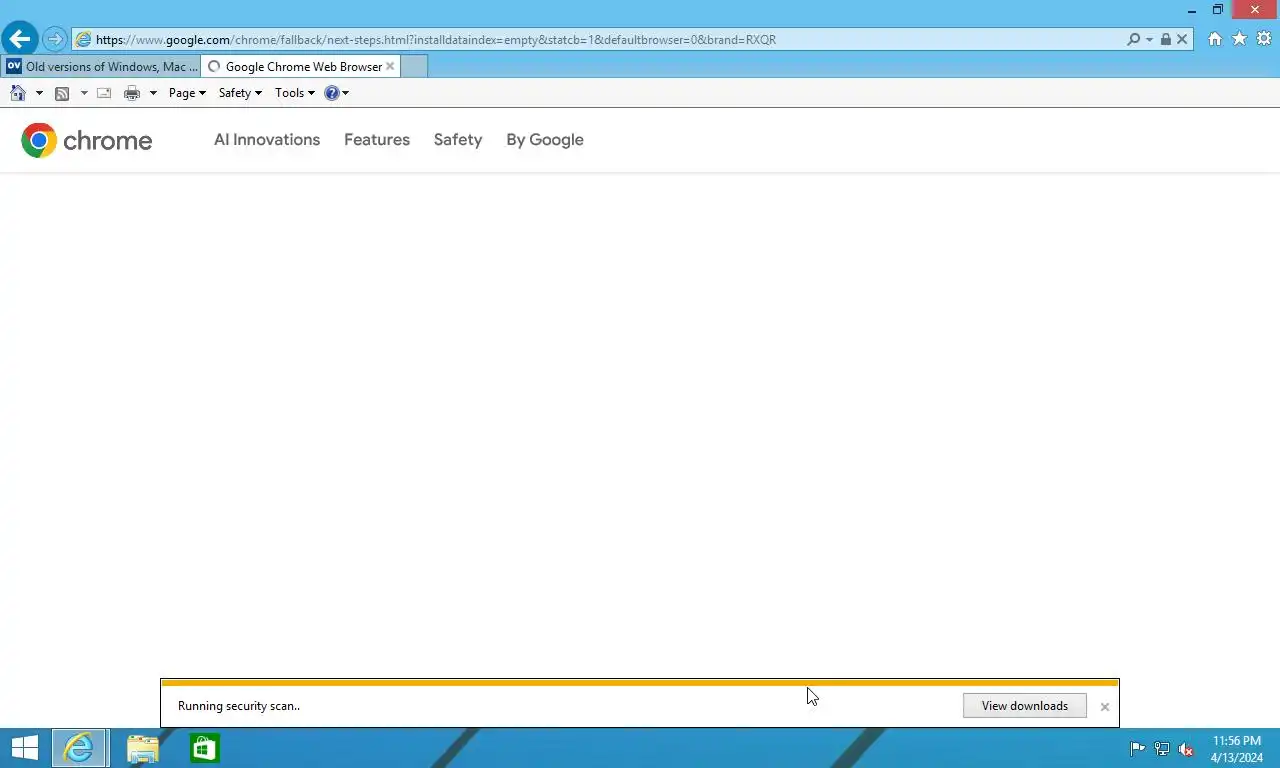Click the address bar URL field
The height and width of the screenshot is (768, 1280).
click(600, 40)
